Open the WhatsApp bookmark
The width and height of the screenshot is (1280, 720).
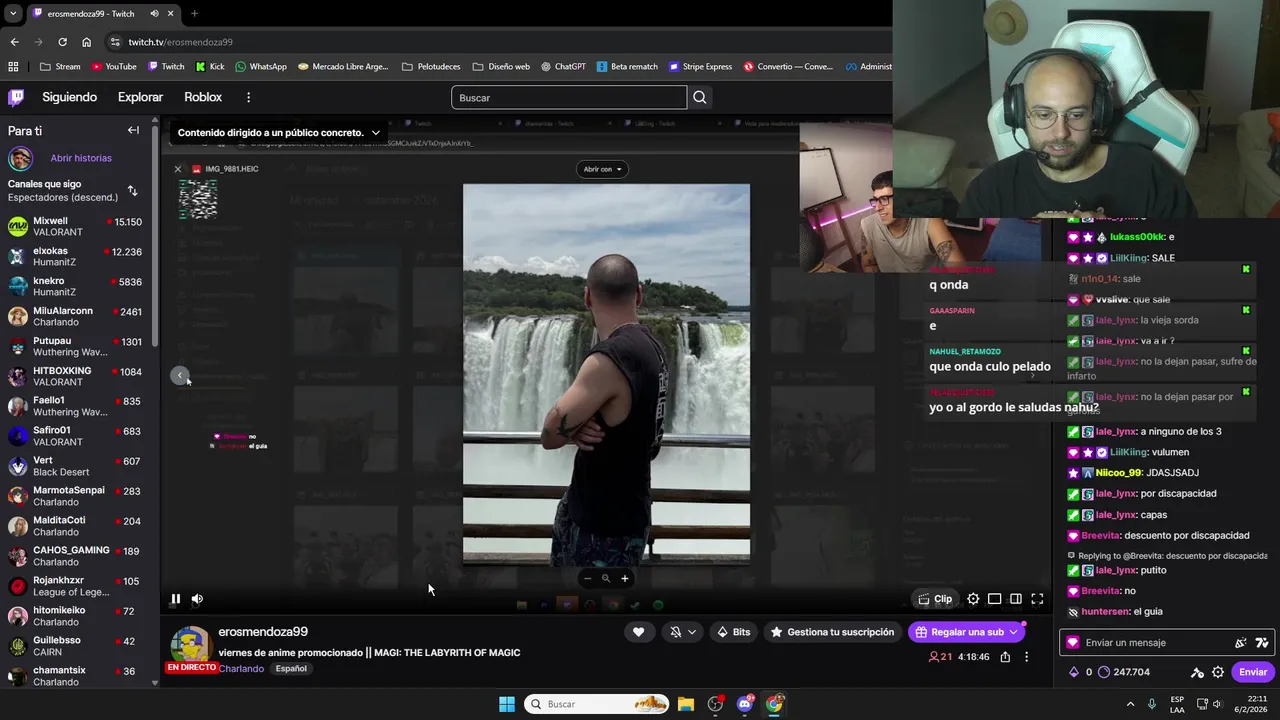pyautogui.click(x=261, y=67)
